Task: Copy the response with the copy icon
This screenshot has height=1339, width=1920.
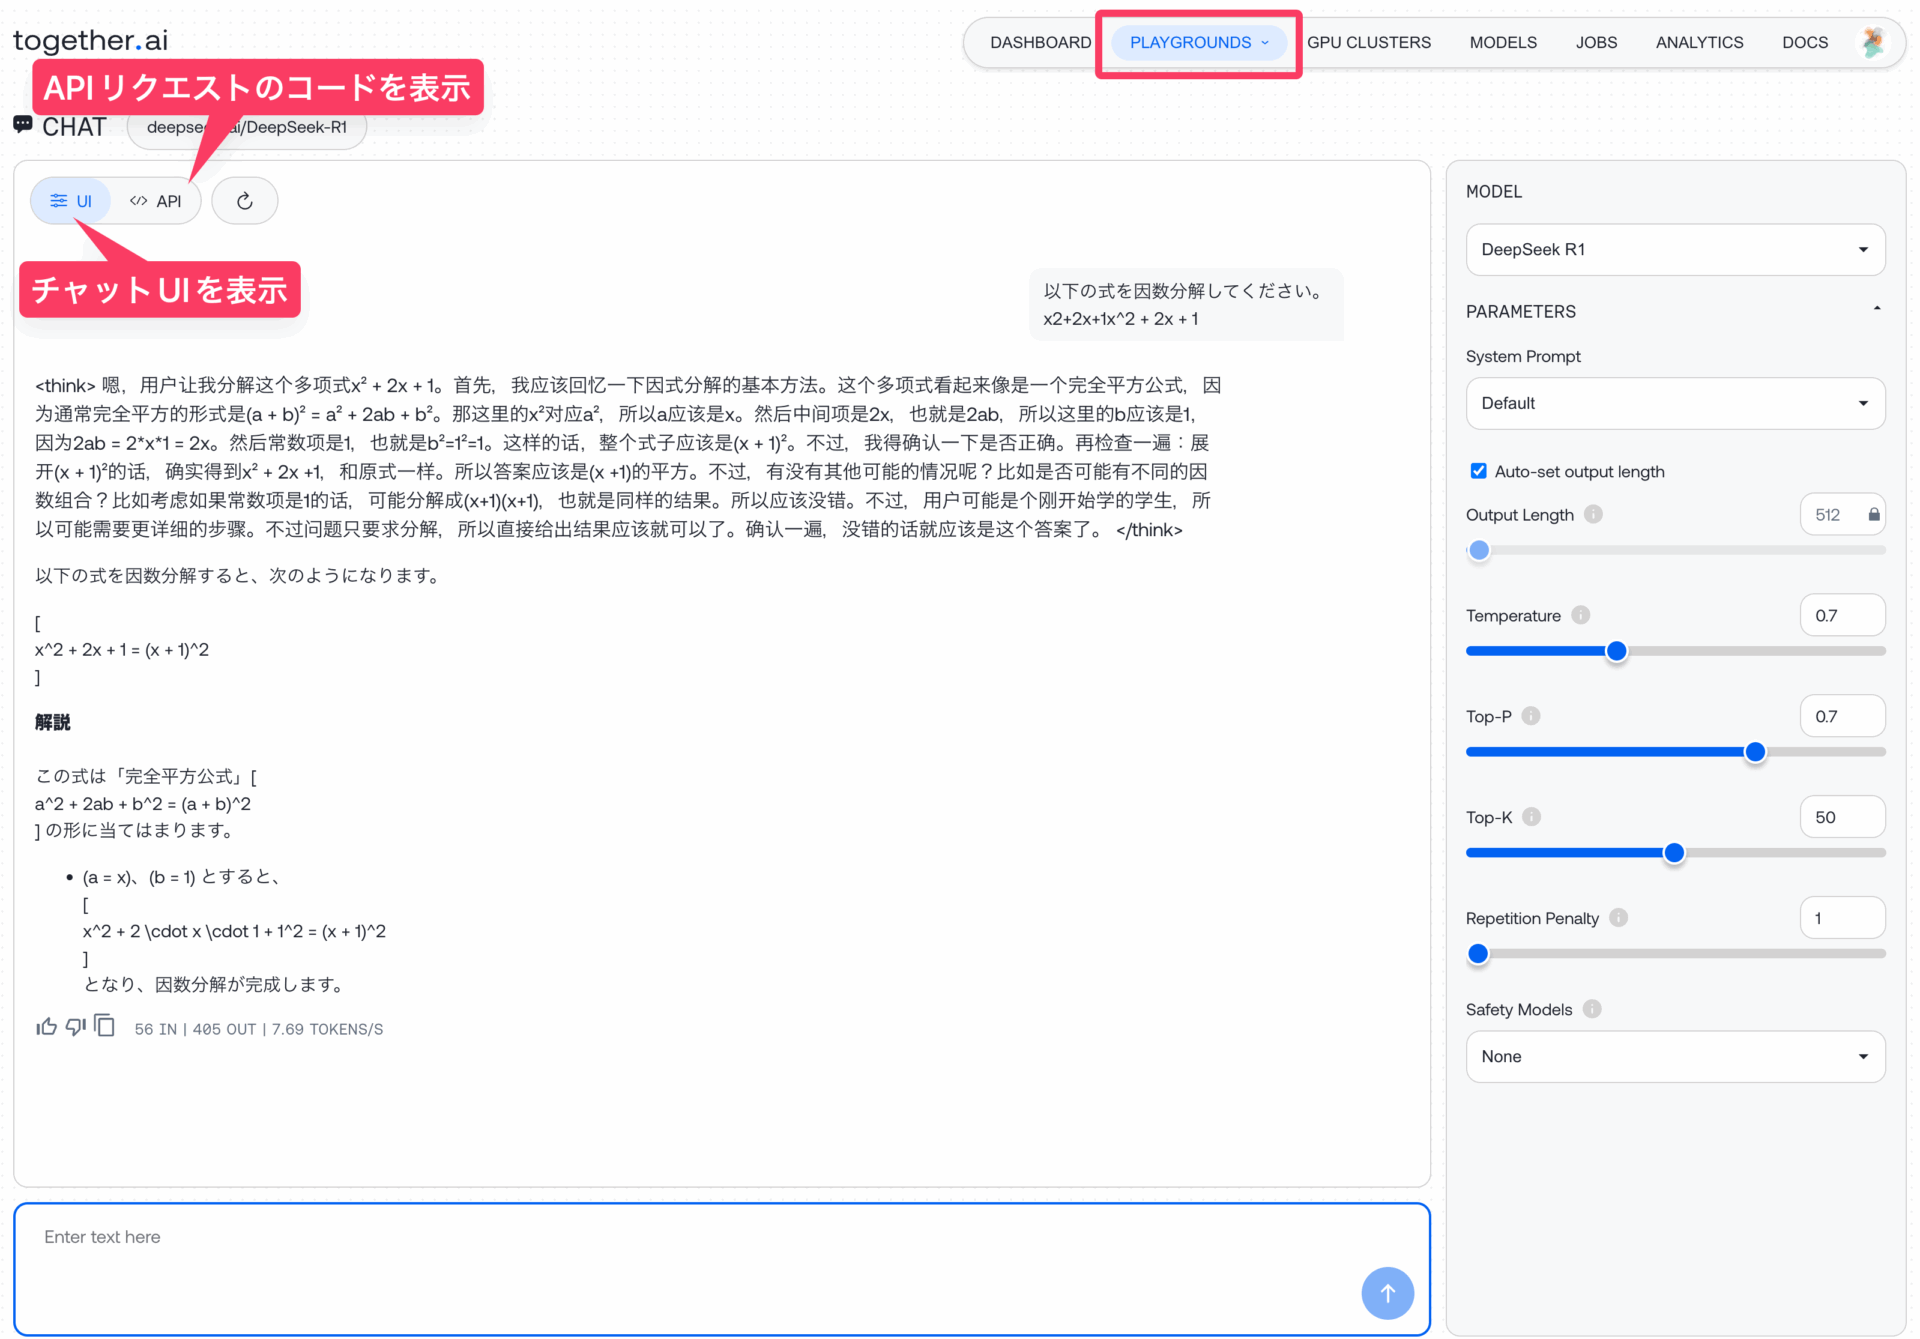Action: click(x=105, y=1026)
